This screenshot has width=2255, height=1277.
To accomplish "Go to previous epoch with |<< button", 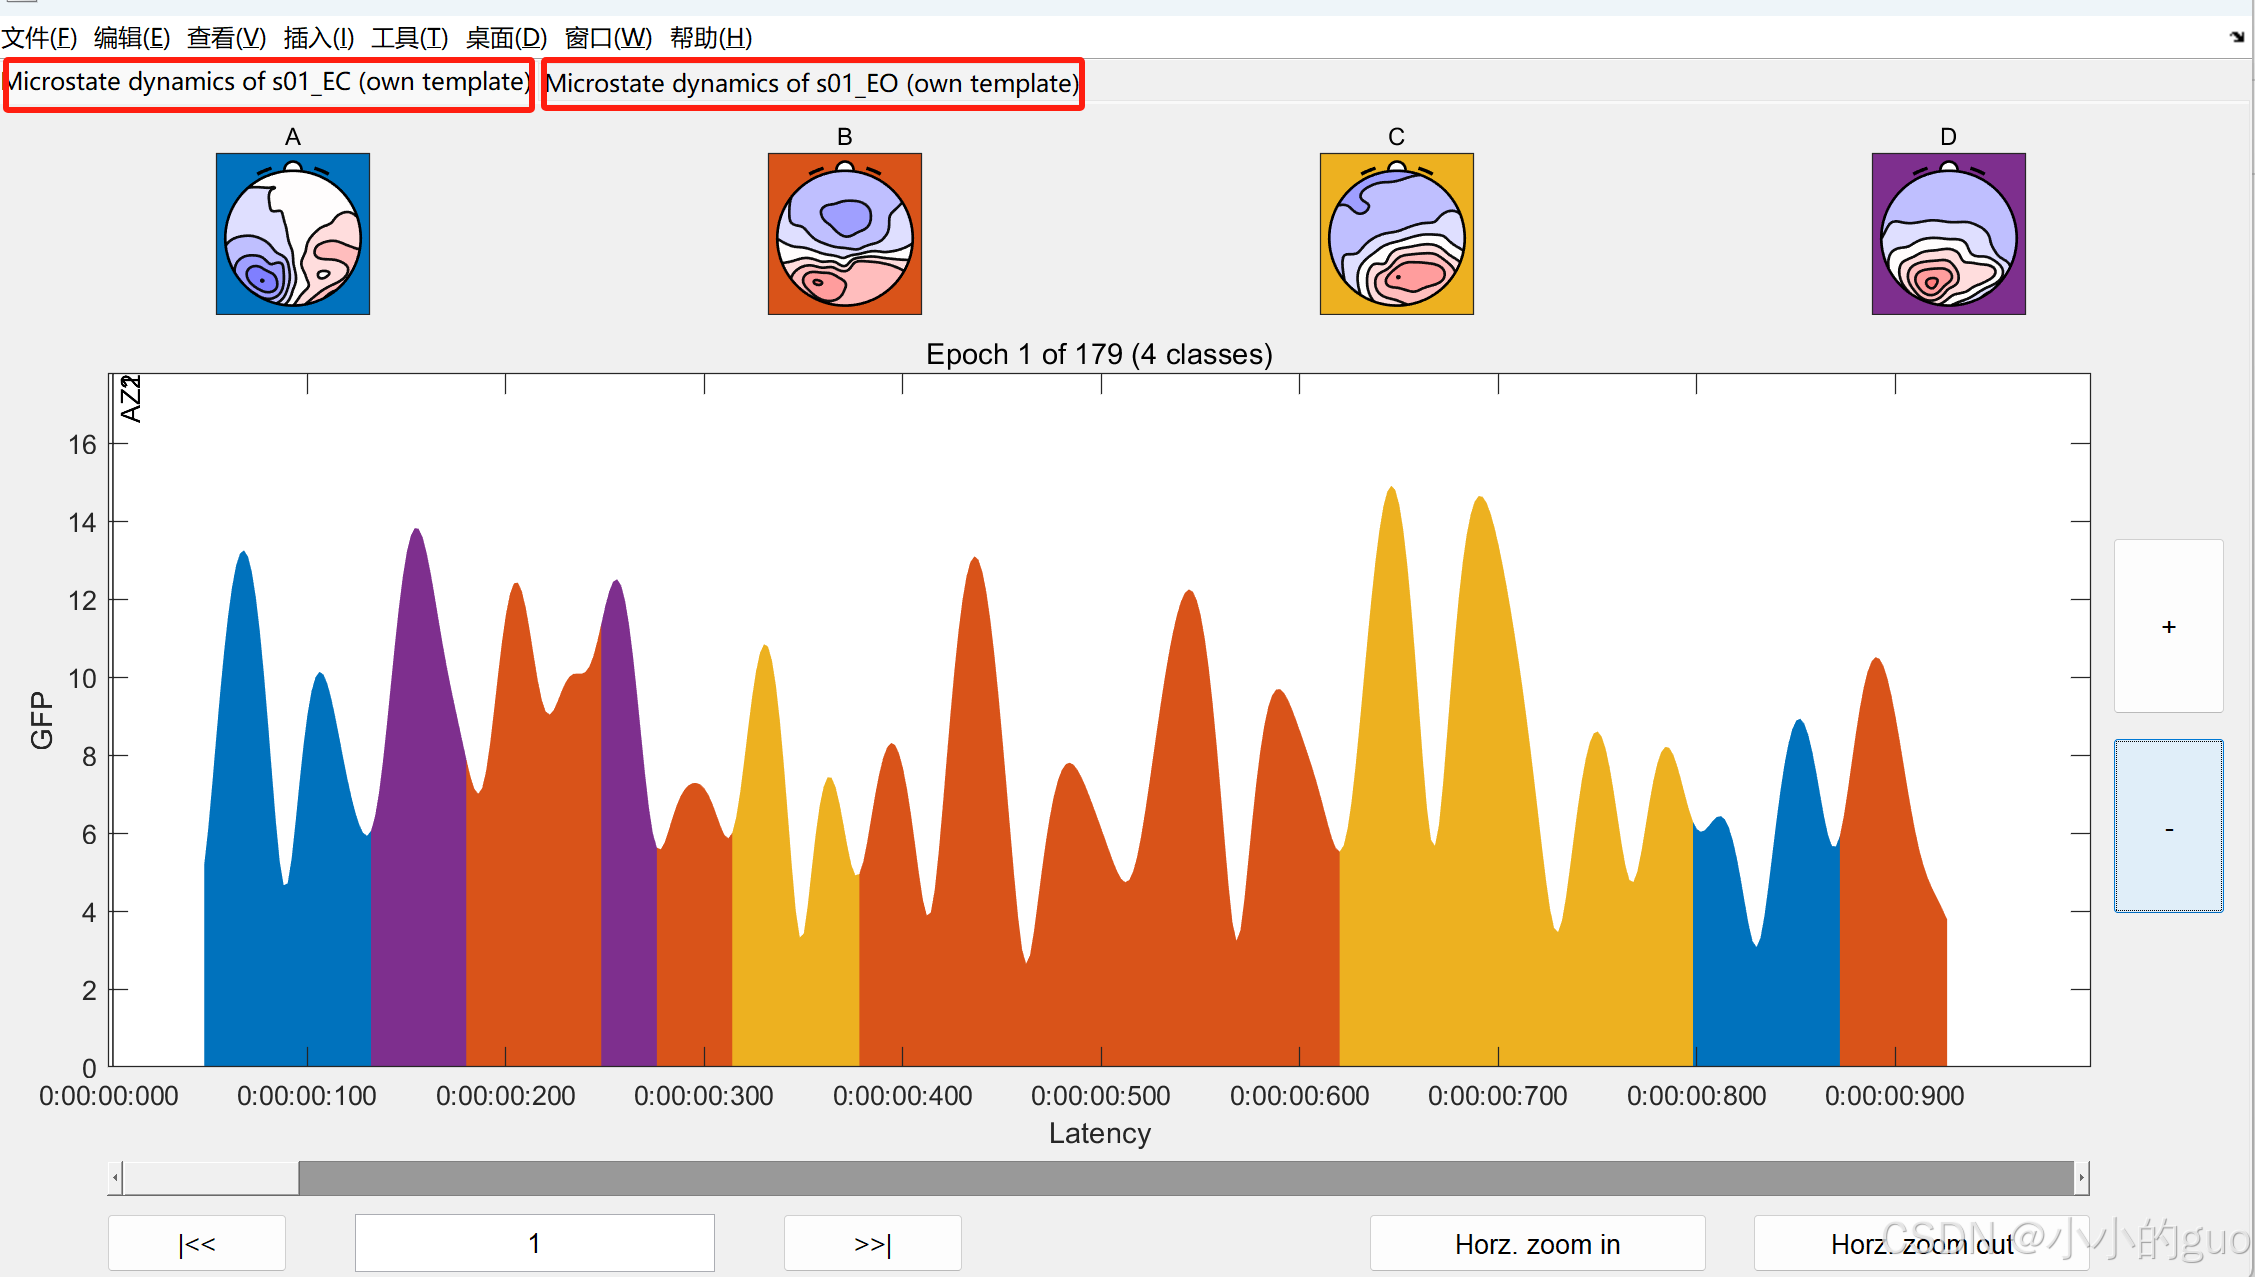I will pyautogui.click(x=197, y=1243).
